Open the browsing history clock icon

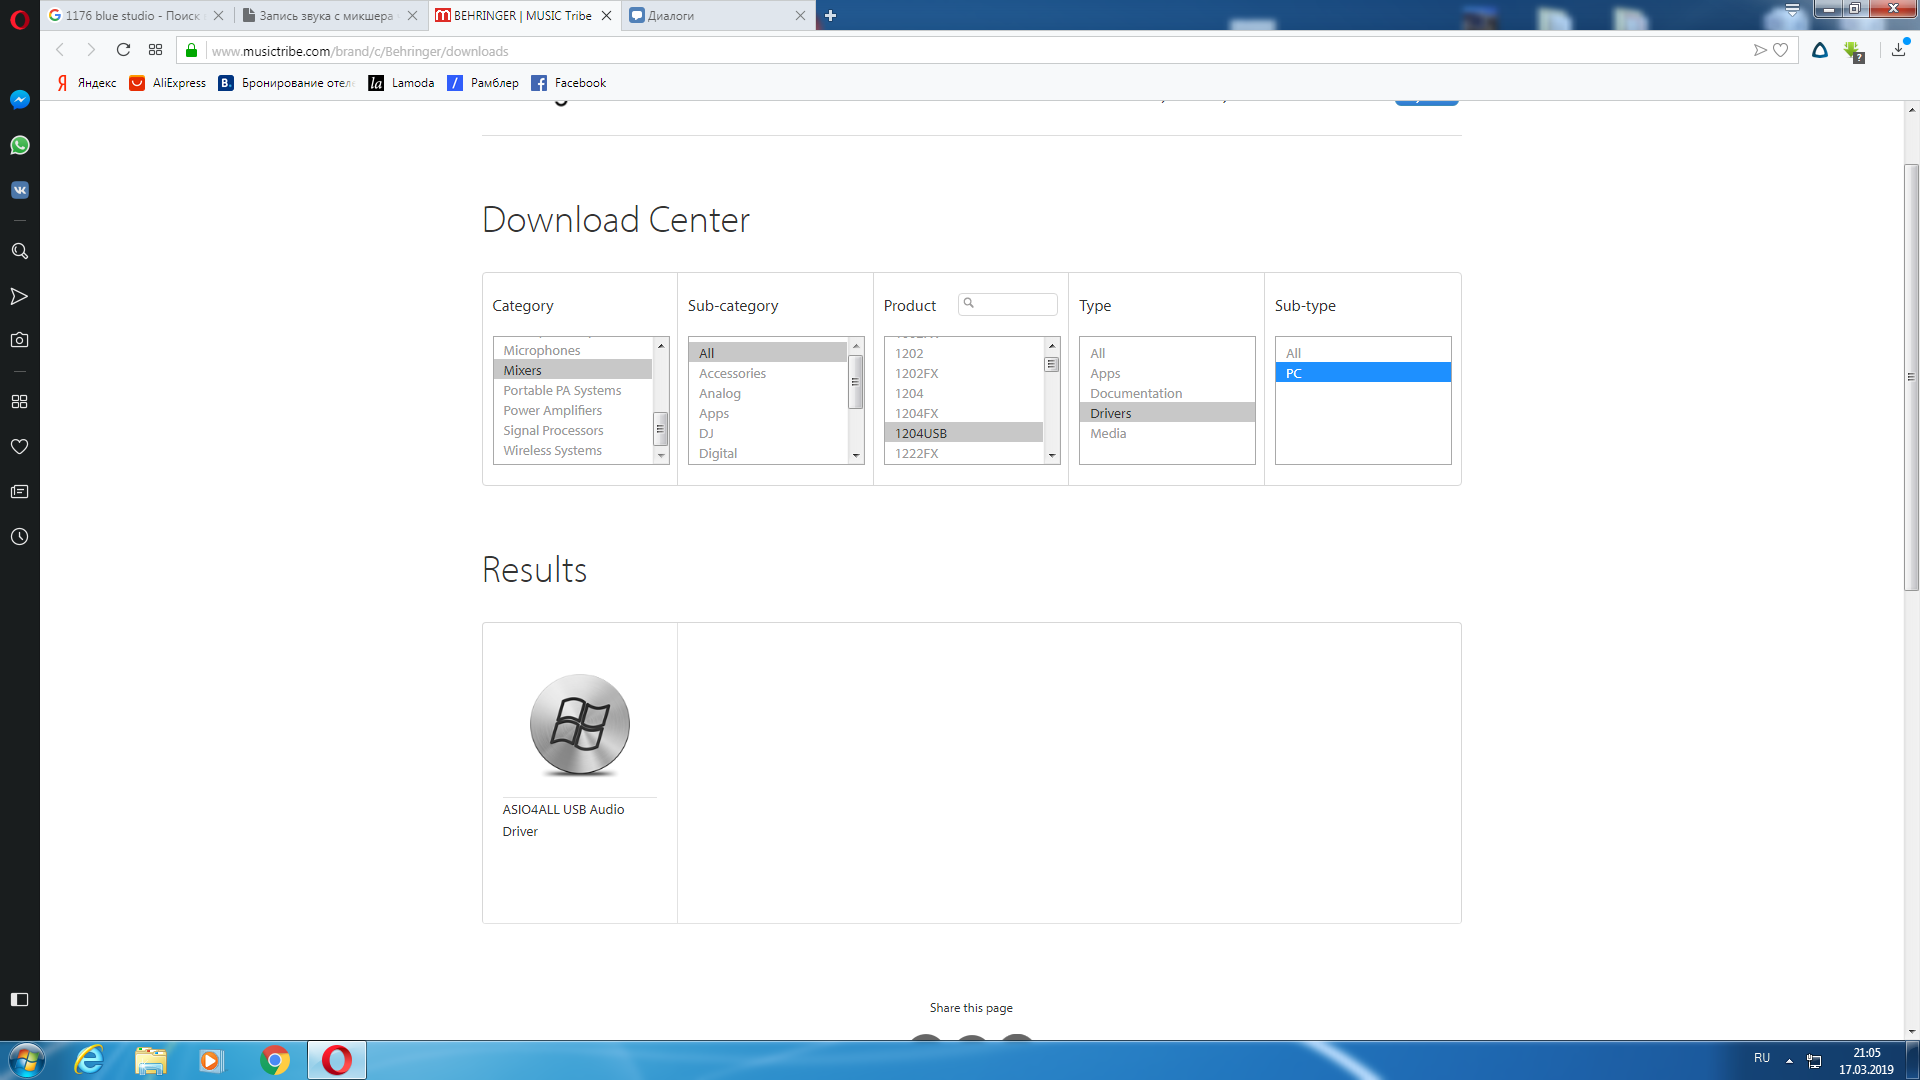click(x=19, y=537)
